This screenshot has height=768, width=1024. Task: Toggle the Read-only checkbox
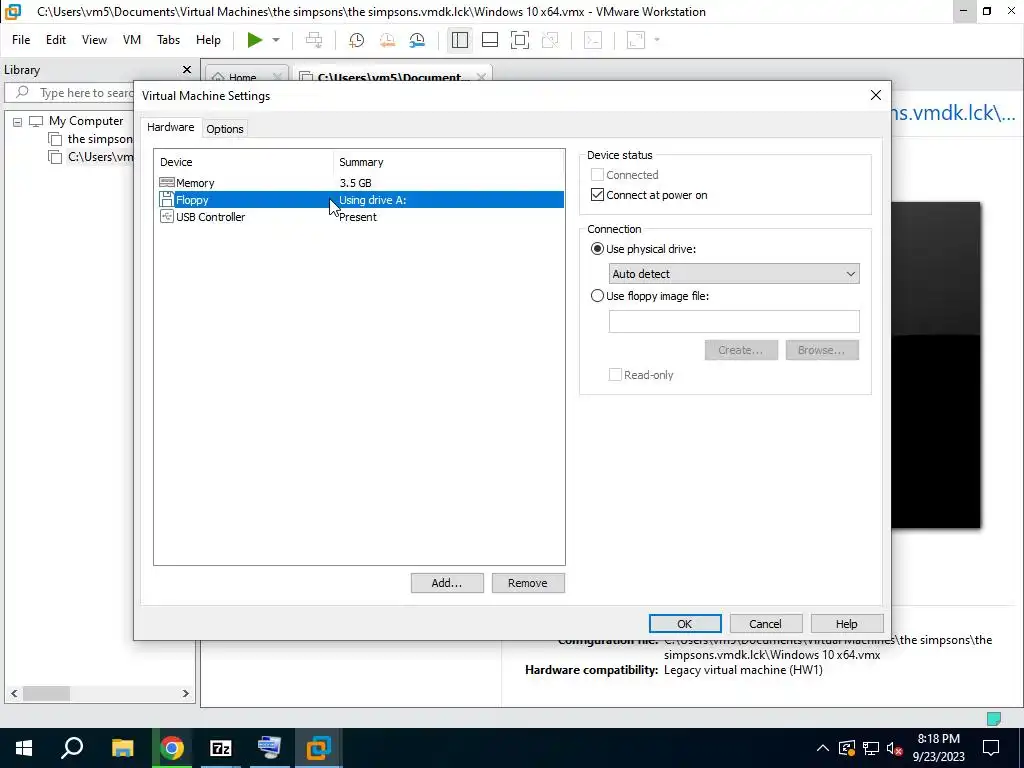pyautogui.click(x=615, y=375)
